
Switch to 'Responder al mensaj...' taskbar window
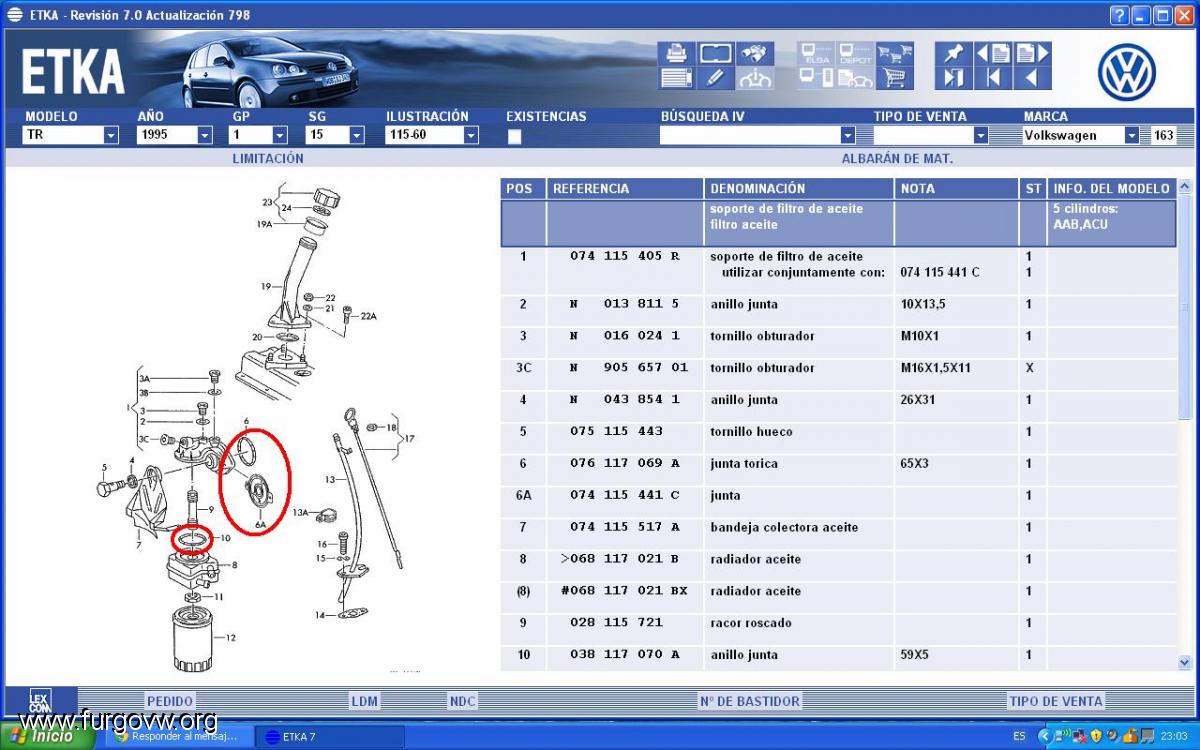[x=178, y=737]
